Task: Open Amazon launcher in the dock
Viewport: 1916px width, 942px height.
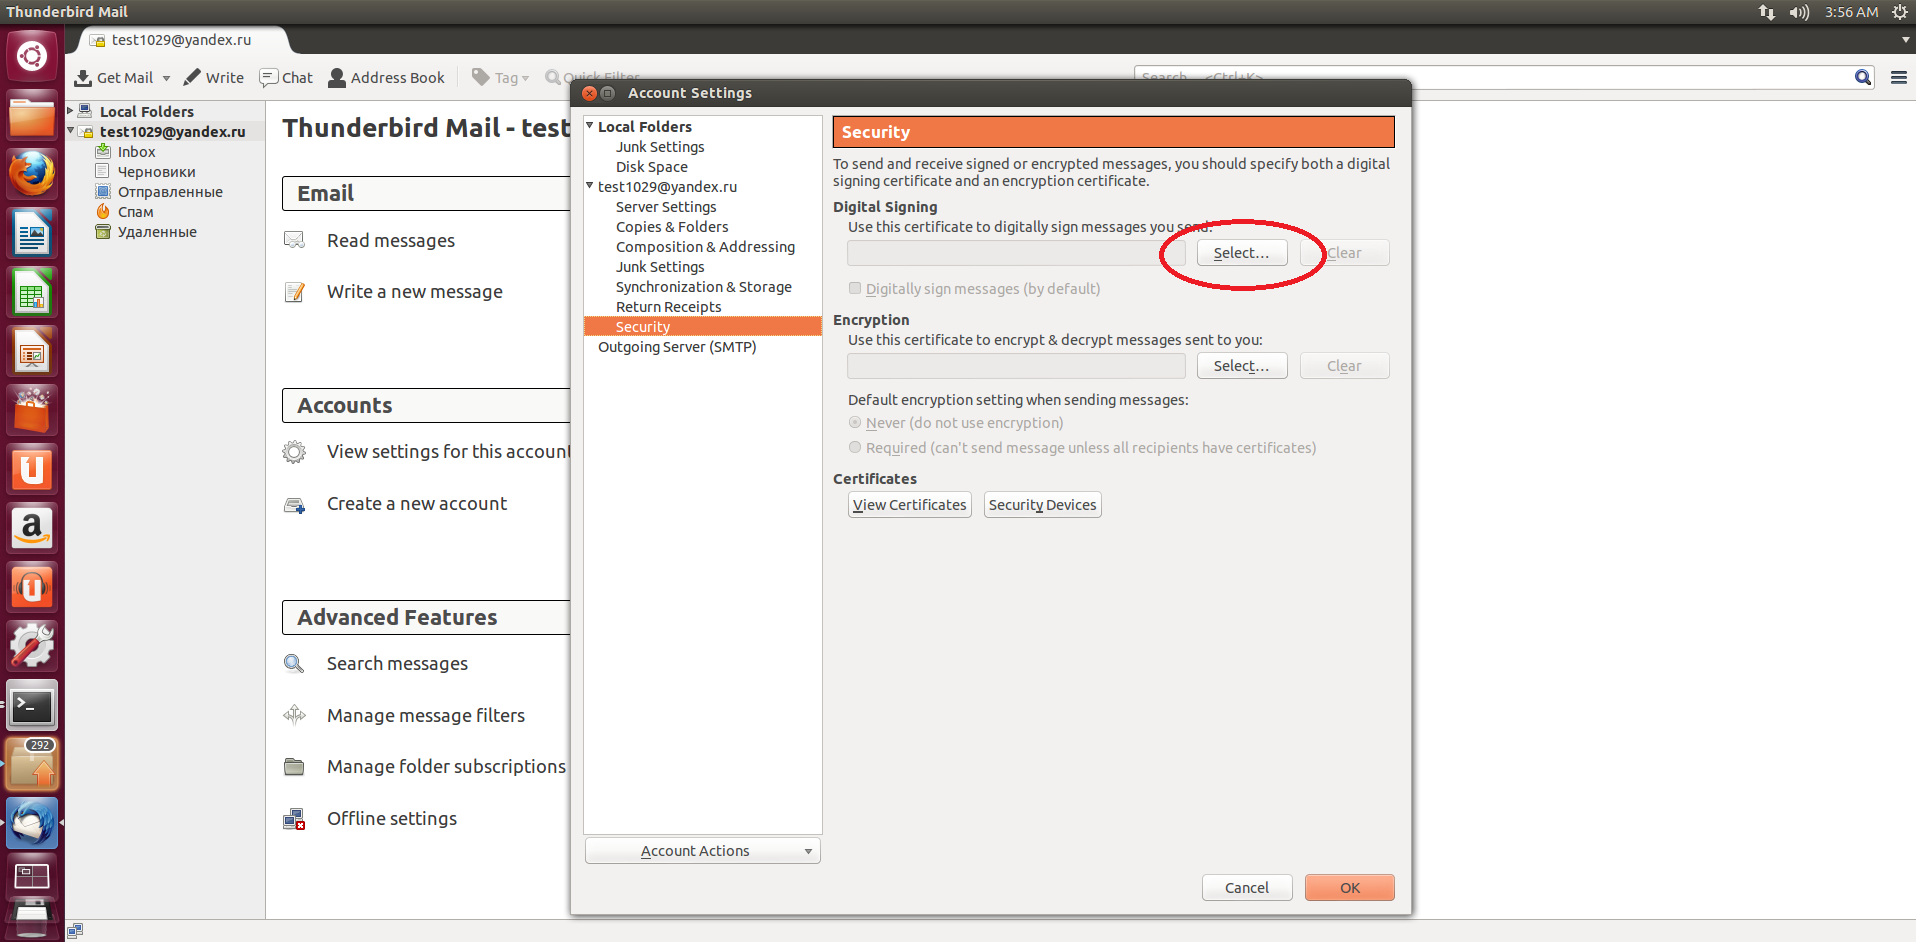Action: pyautogui.click(x=32, y=528)
